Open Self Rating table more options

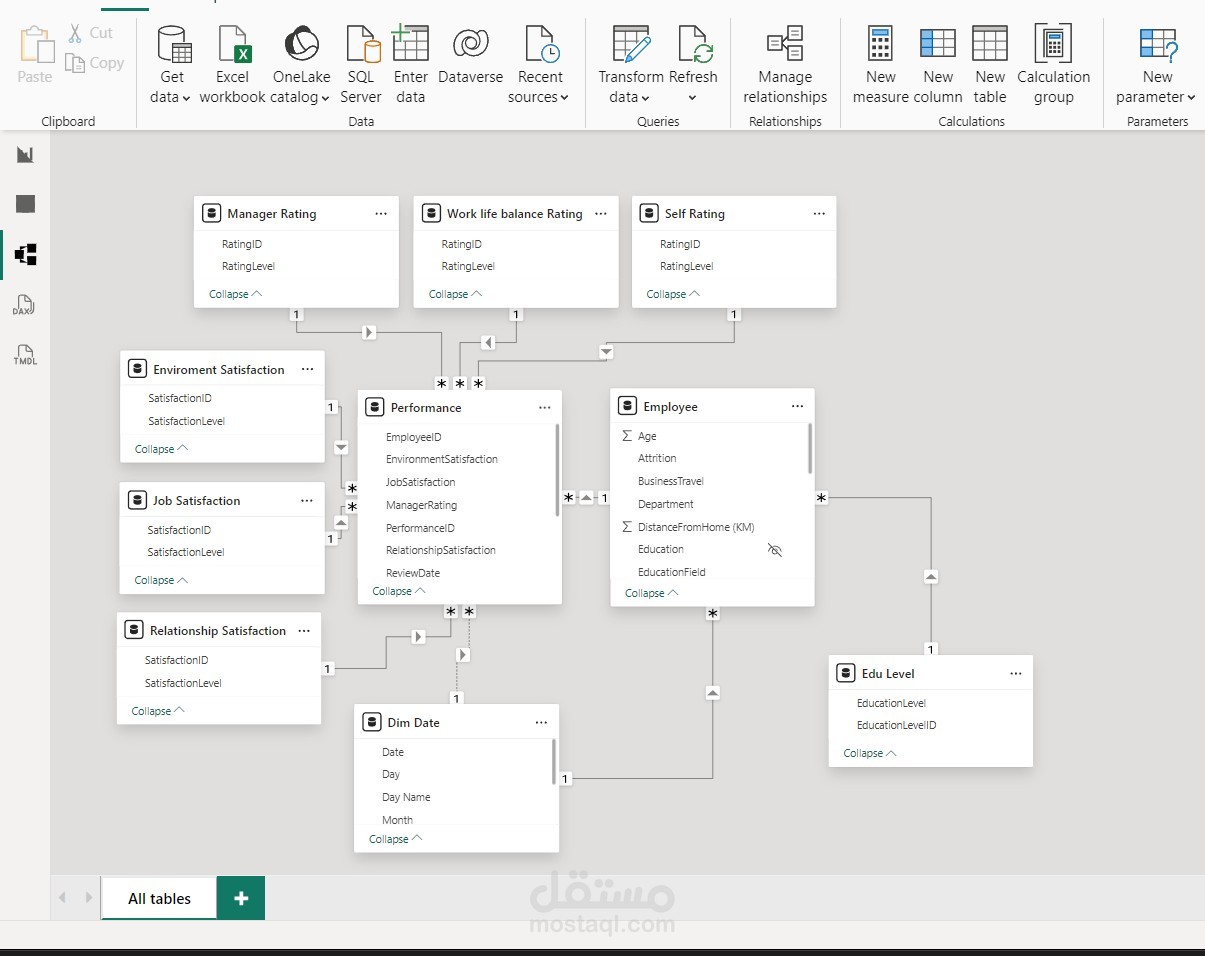coord(819,214)
